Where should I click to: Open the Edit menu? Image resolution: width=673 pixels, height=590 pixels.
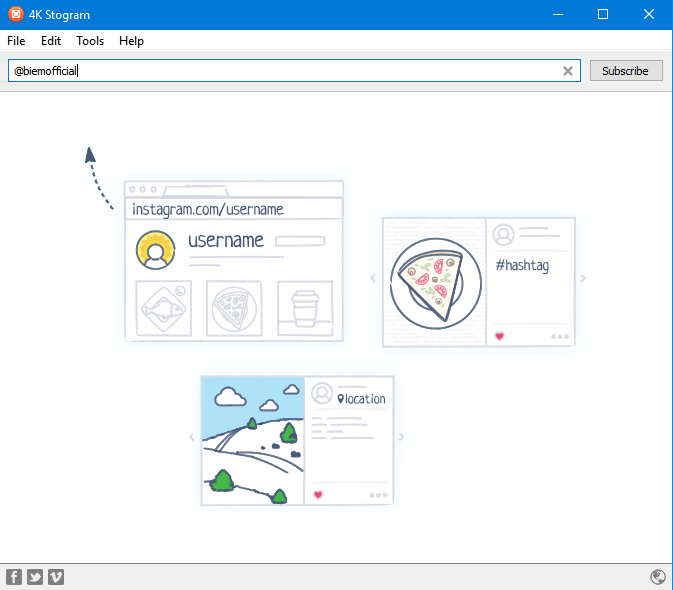(51, 41)
